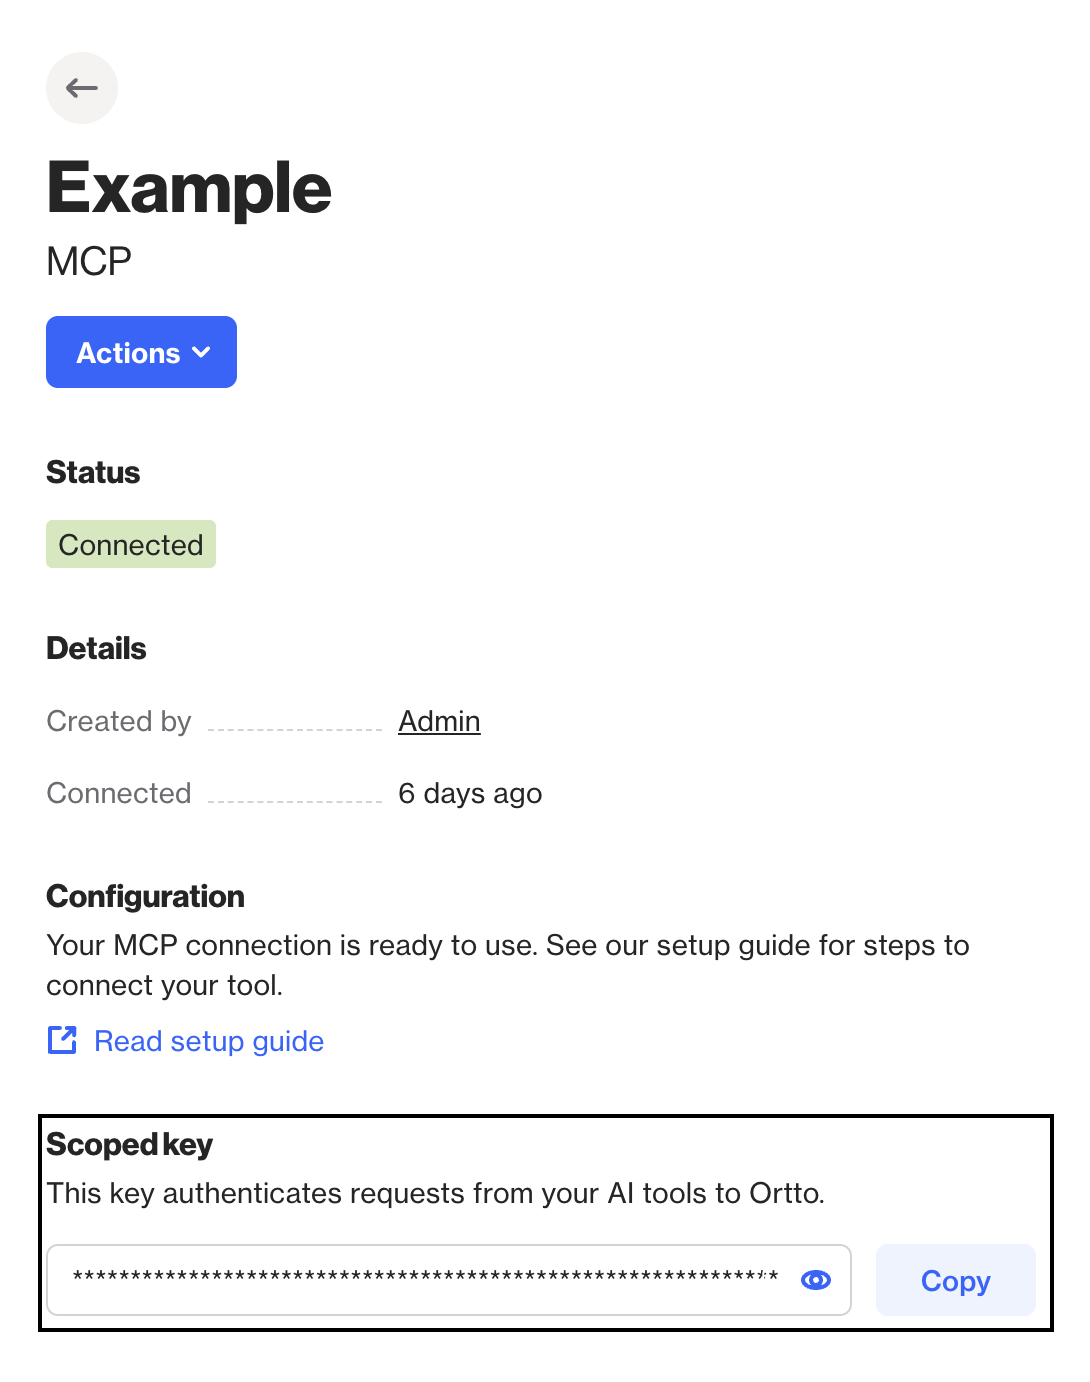The height and width of the screenshot is (1382, 1090).
Task: Open the Read setup guide link
Action: (x=209, y=1041)
